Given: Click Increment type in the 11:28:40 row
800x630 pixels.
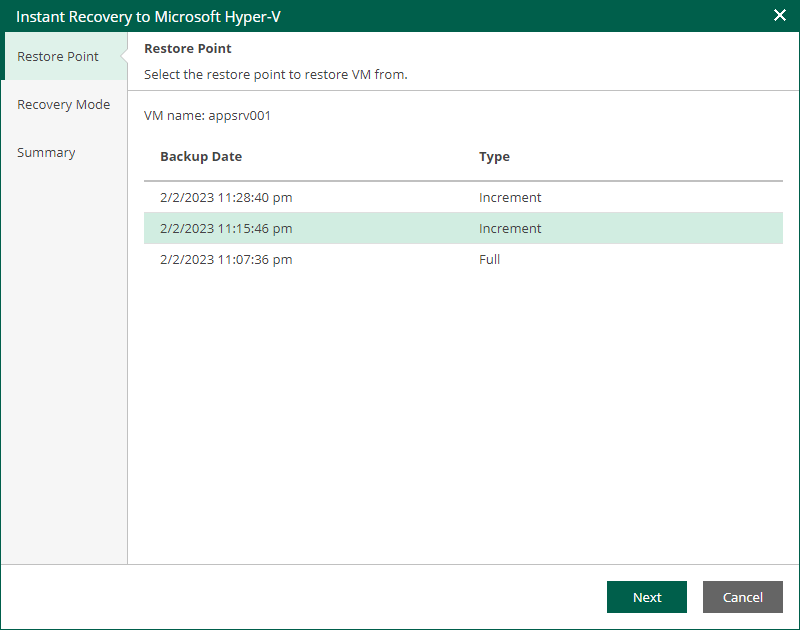Looking at the screenshot, I should pyautogui.click(x=510, y=197).
